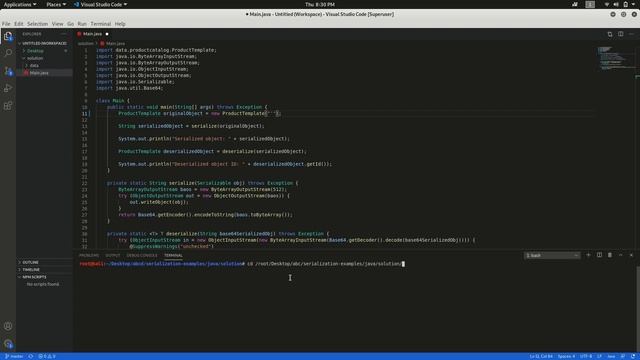Open the Explorer view in activity bar
The image size is (640, 360).
click(8, 36)
